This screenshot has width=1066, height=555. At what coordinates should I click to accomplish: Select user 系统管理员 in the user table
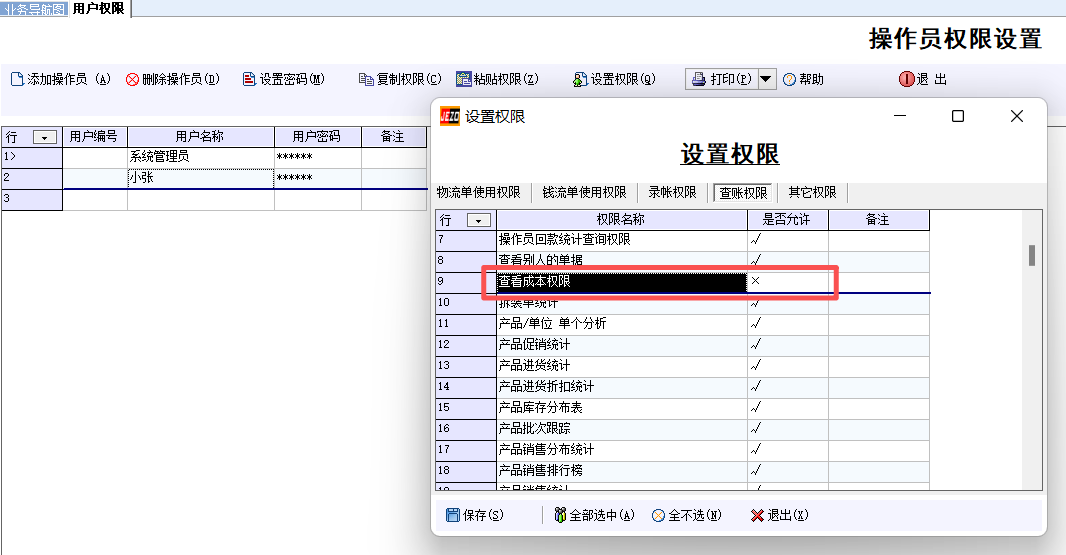click(201, 157)
